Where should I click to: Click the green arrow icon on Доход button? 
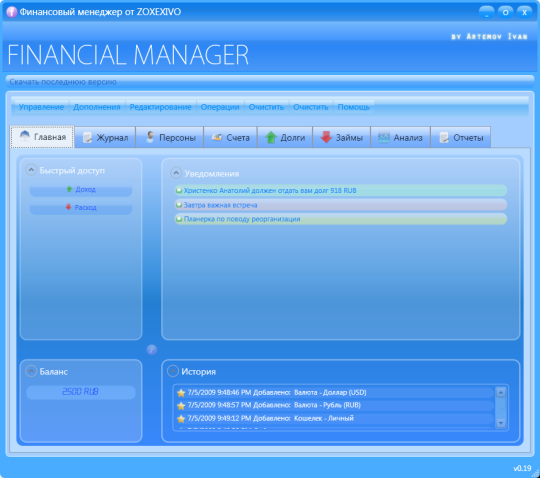click(69, 189)
